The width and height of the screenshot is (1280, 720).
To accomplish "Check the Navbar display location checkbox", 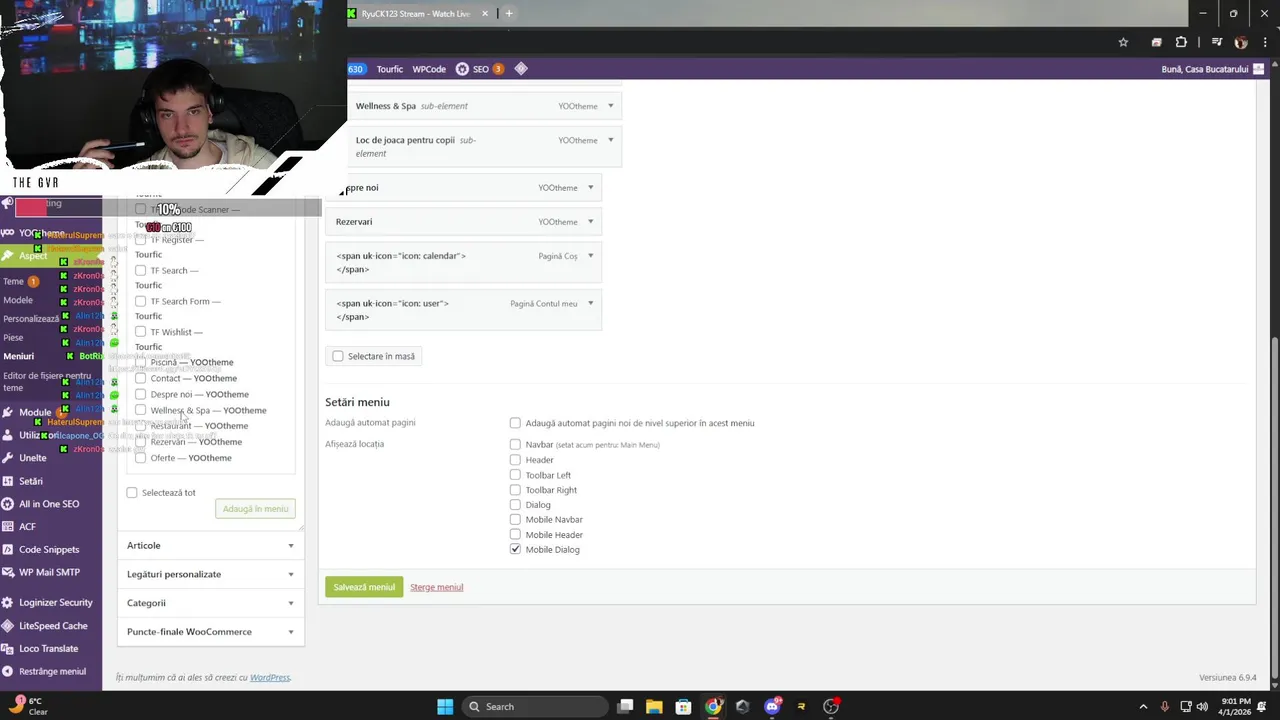I will pyautogui.click(x=515, y=444).
